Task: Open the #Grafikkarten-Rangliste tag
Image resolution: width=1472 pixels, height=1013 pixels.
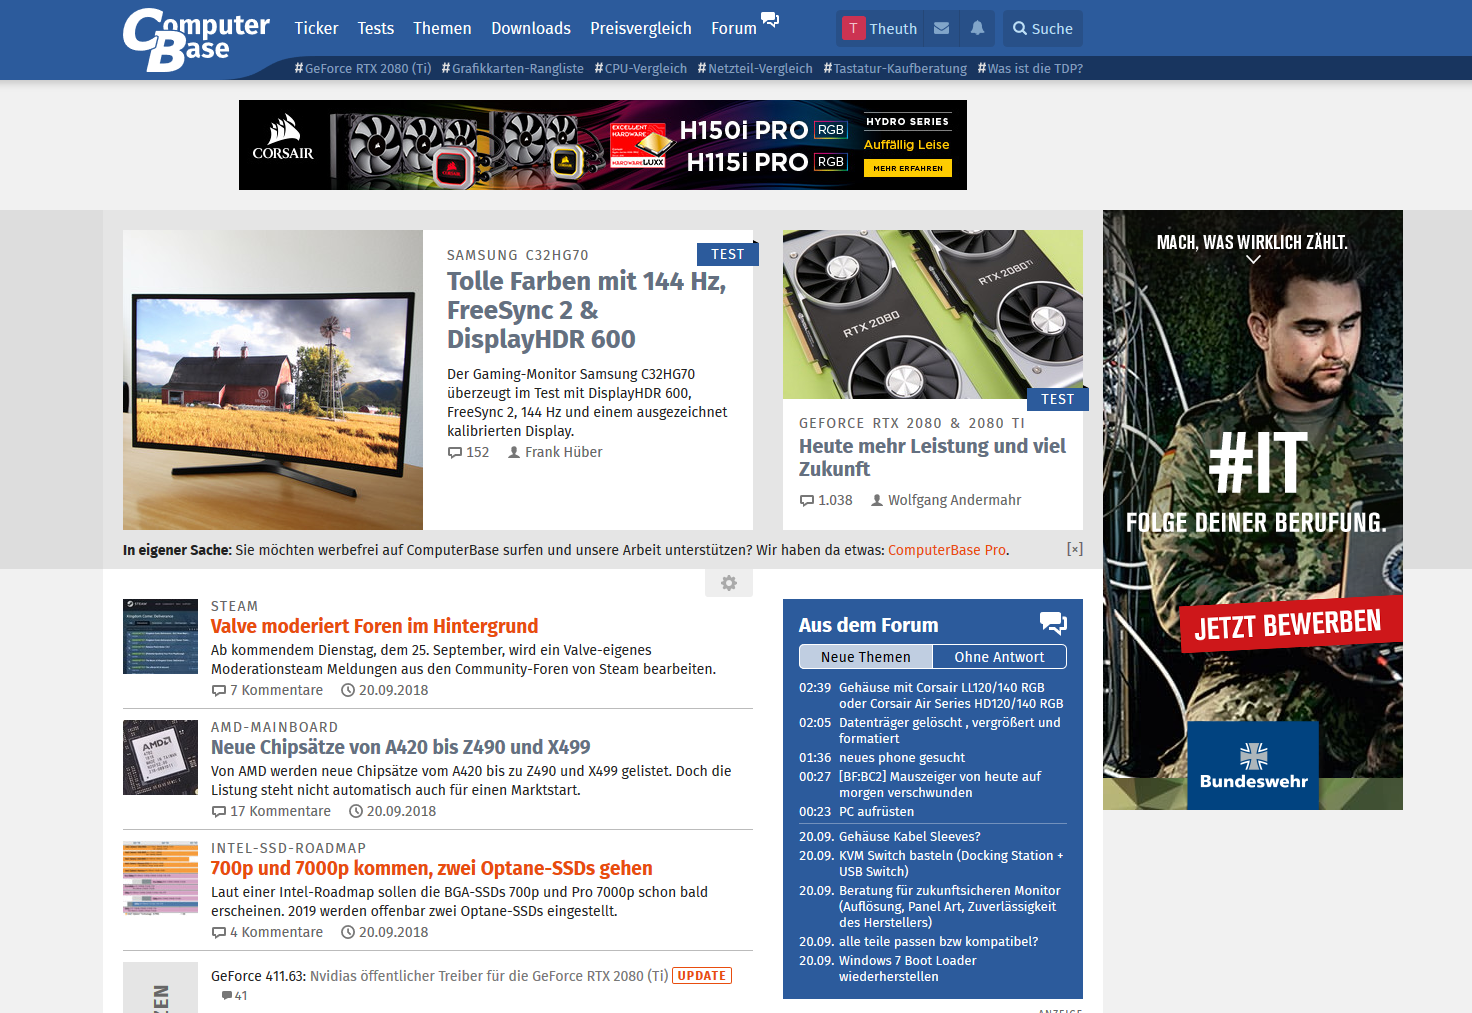Action: pos(512,68)
